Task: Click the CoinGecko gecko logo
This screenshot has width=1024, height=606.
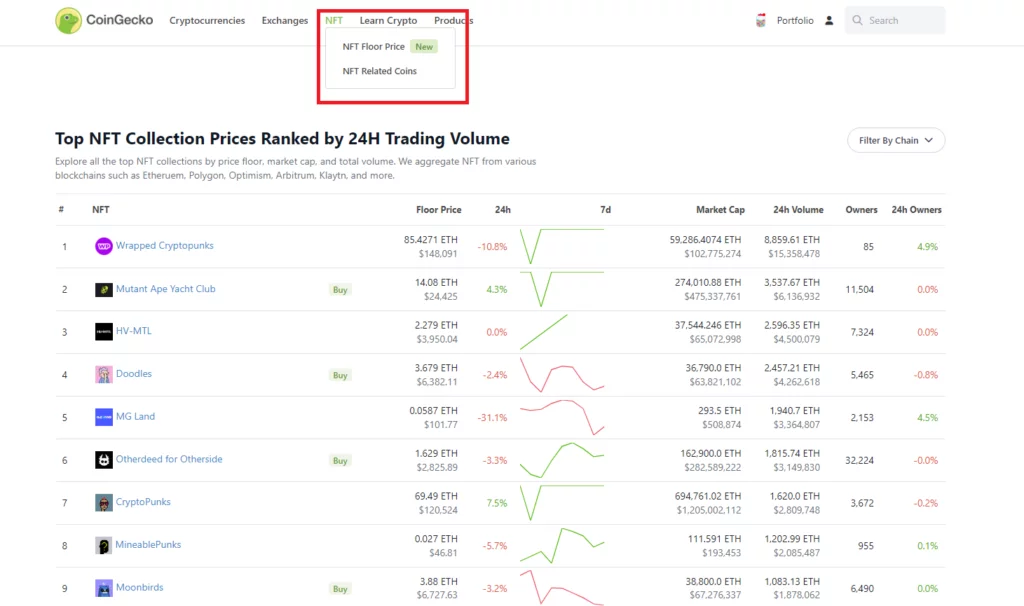Action: tap(68, 21)
